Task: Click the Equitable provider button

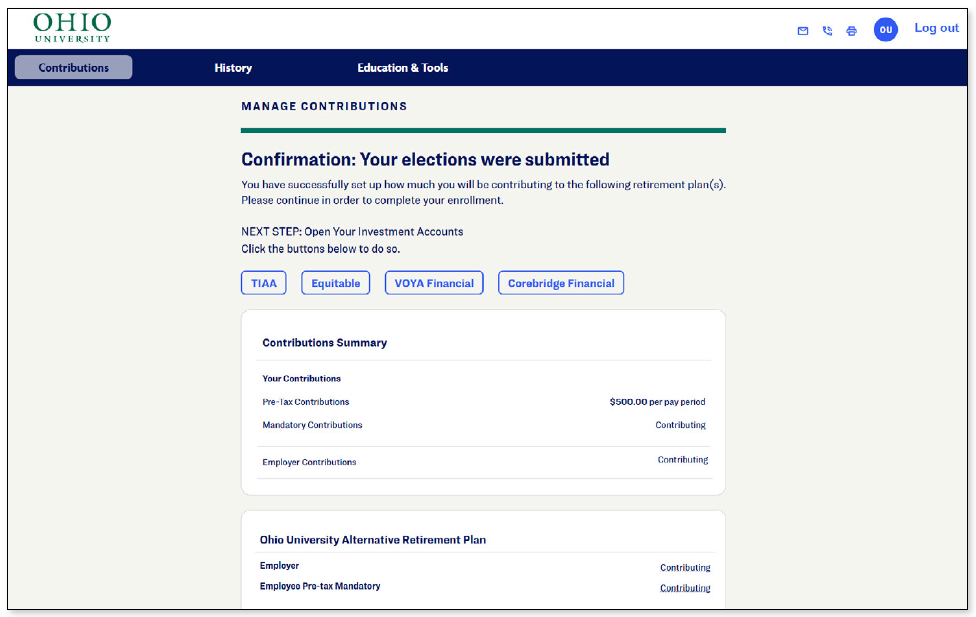Action: 336,283
